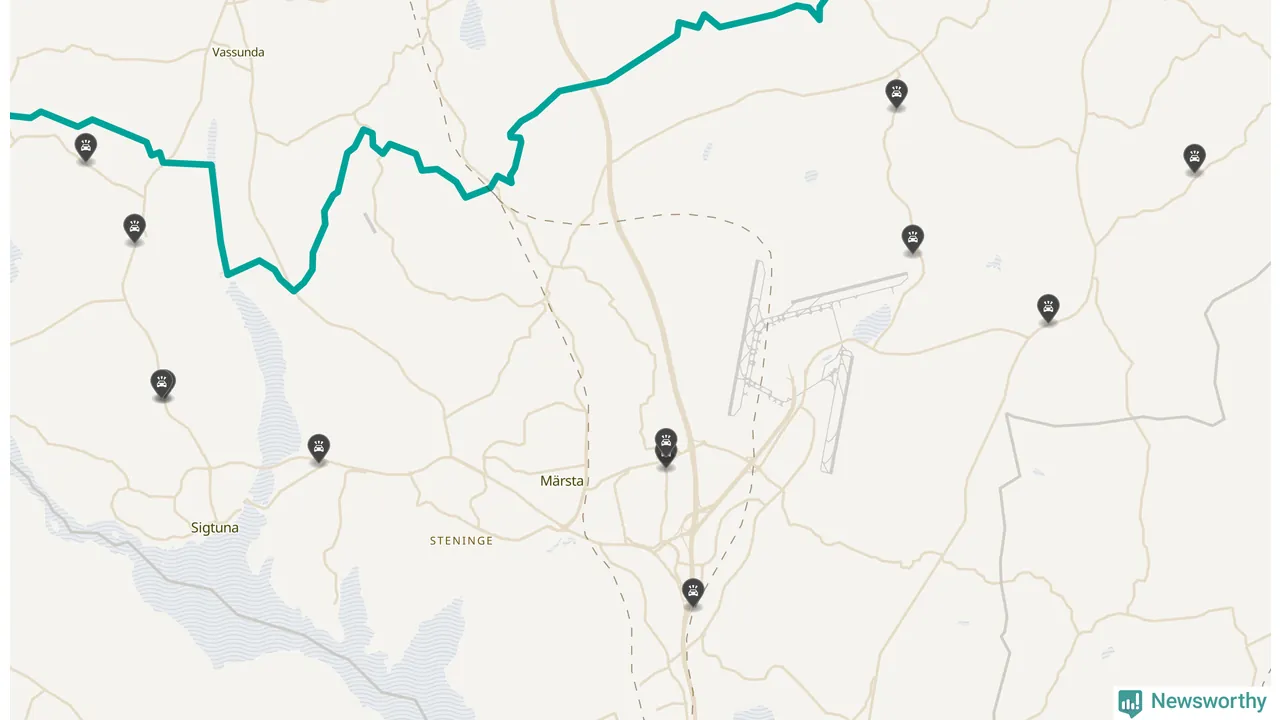
Task: Click the Märsta town label
Action: click(562, 481)
